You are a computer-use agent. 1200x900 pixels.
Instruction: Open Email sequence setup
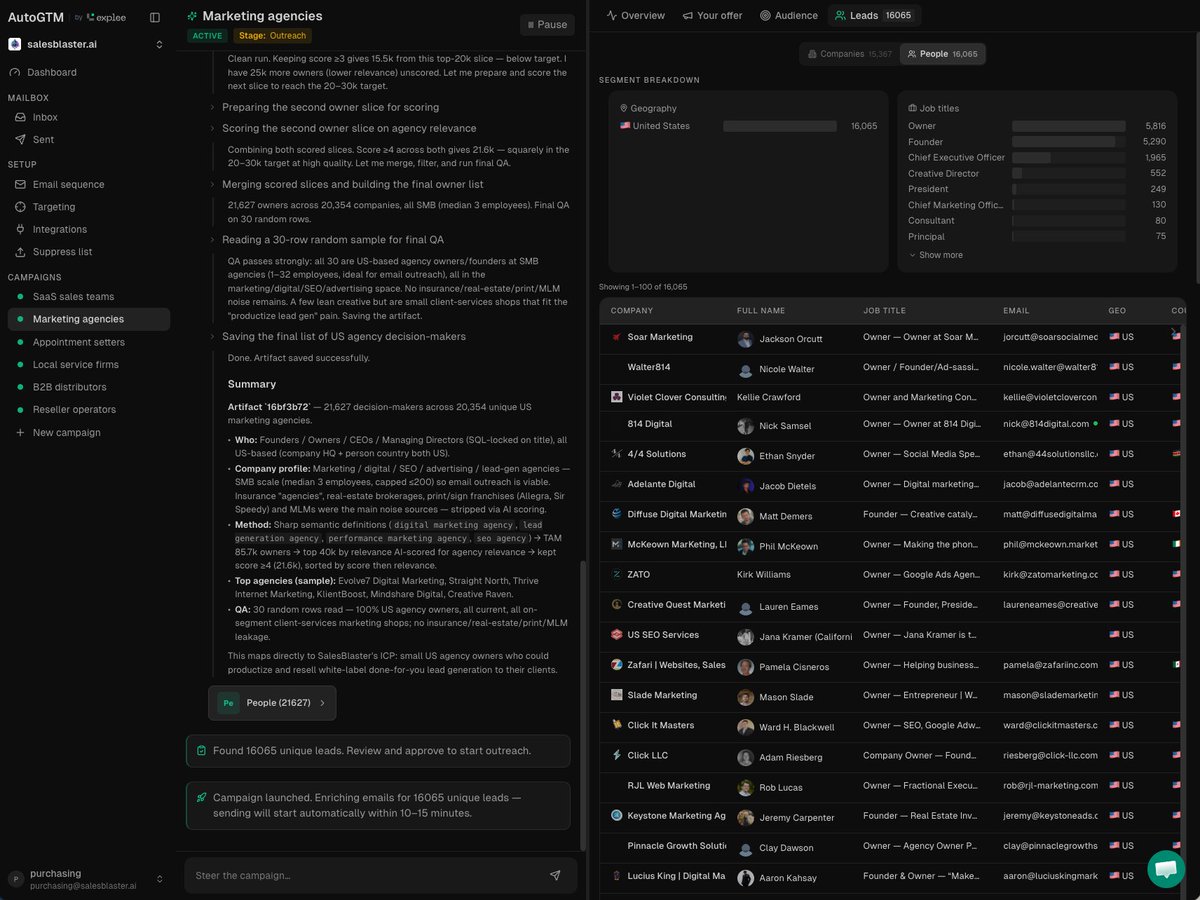tap(68, 184)
